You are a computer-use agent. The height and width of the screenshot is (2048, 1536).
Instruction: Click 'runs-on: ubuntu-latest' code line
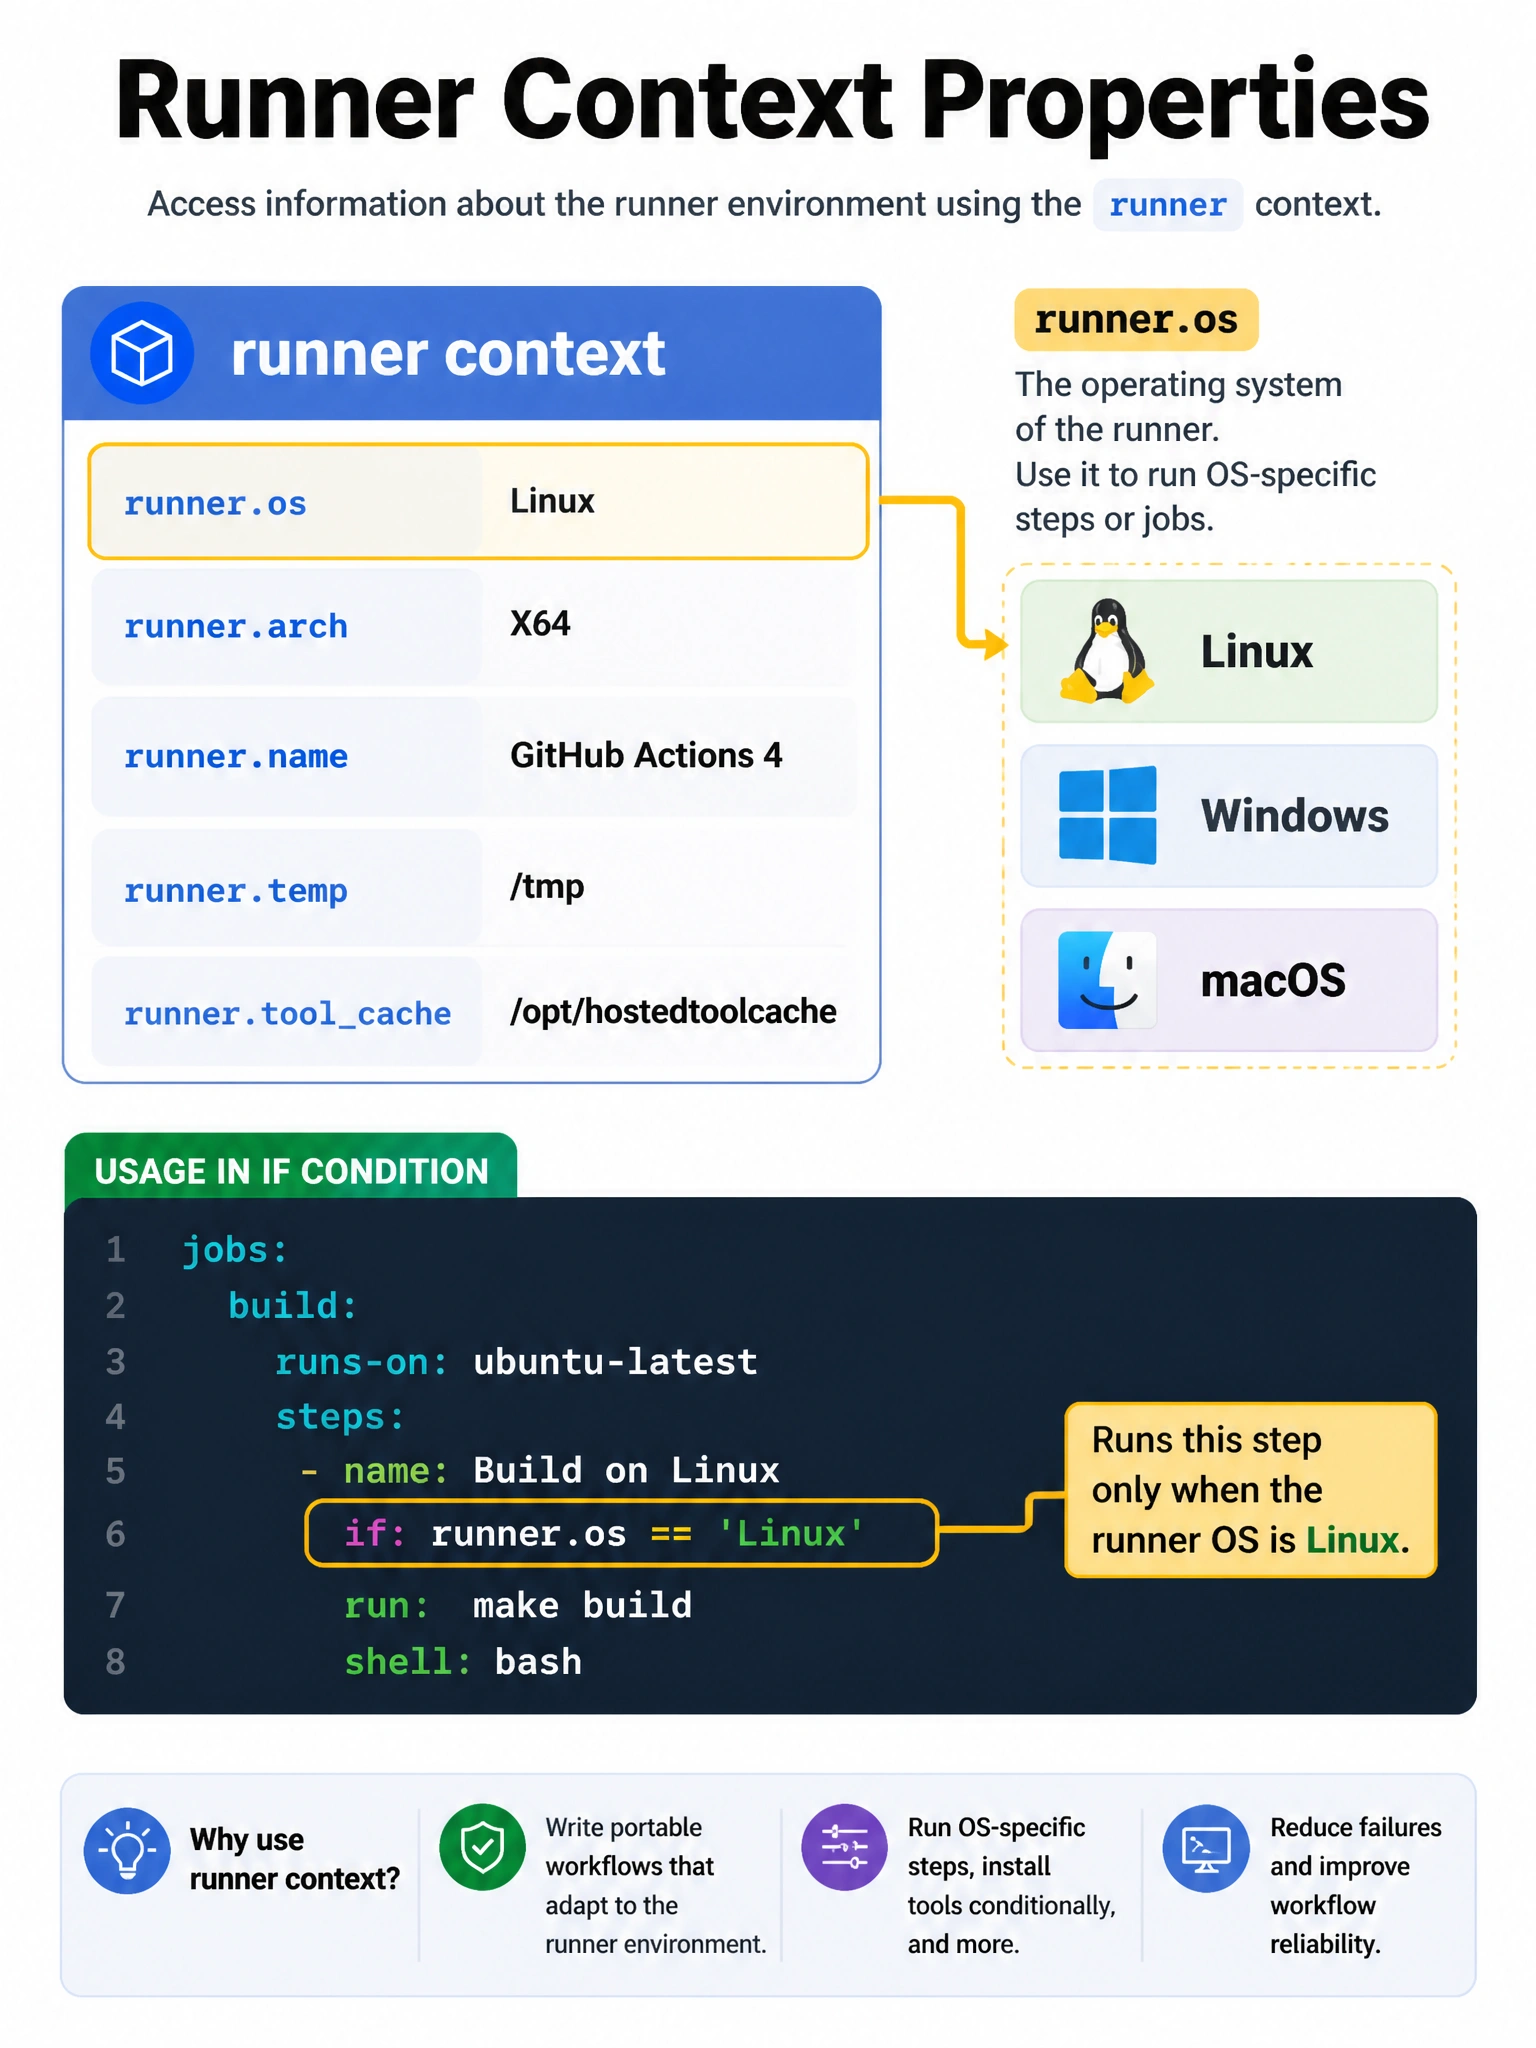tap(516, 1362)
